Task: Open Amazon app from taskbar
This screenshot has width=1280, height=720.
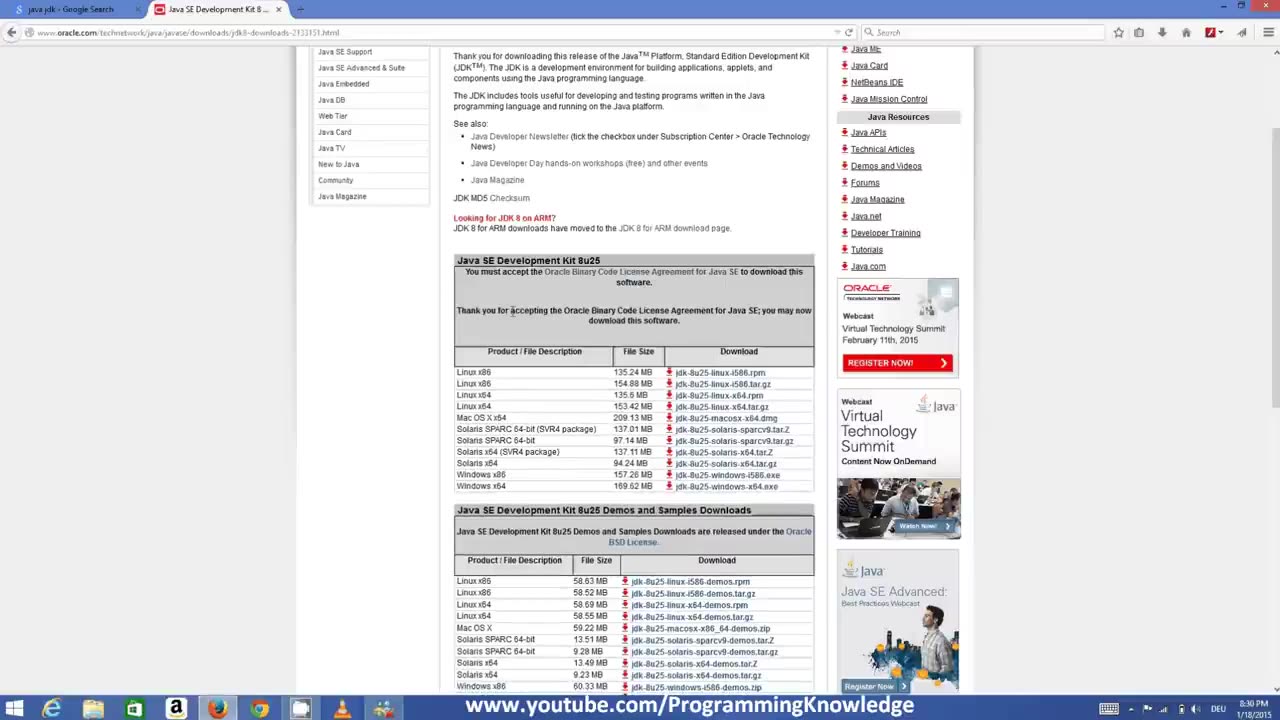Action: (176, 709)
